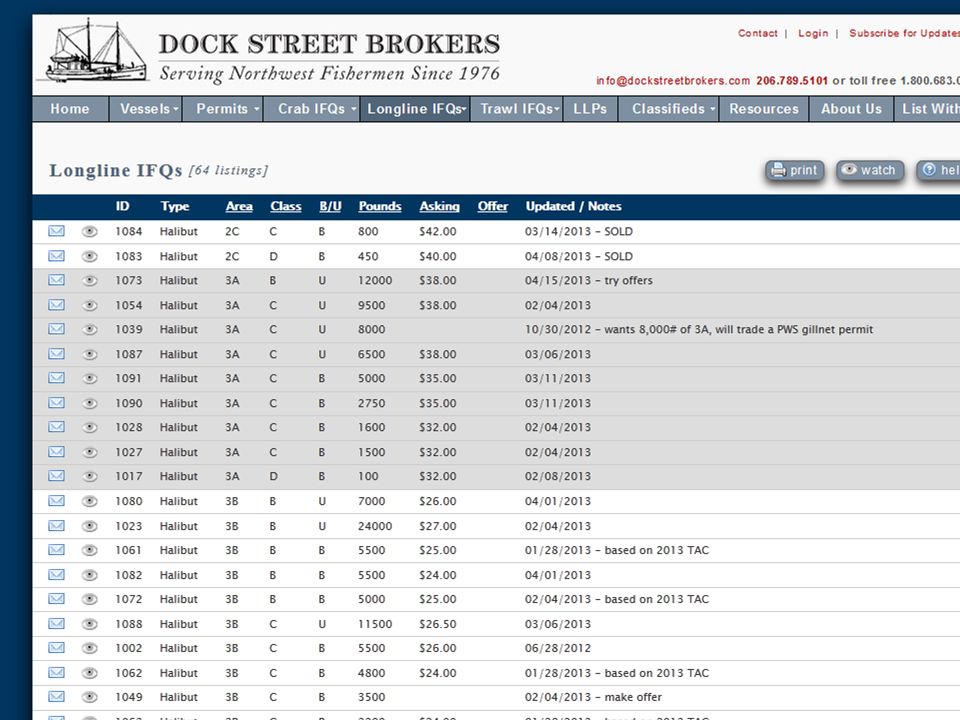Image resolution: width=960 pixels, height=720 pixels.
Task: Open the Longline IFQs dropdown
Action: click(x=415, y=109)
